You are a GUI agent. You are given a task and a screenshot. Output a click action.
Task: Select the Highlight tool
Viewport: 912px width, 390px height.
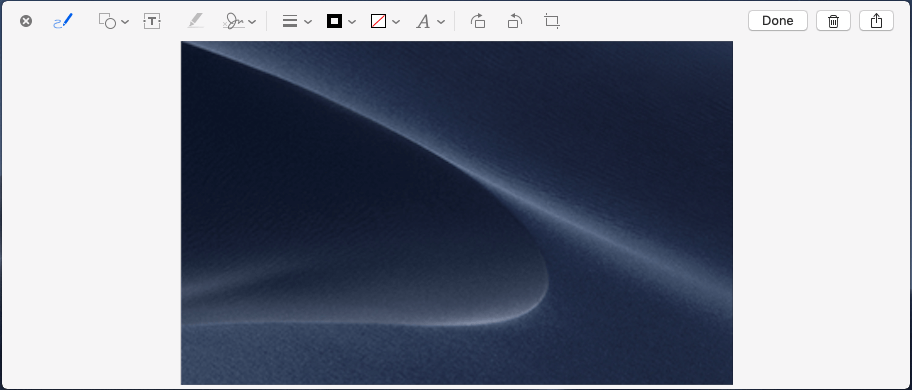tap(195, 22)
